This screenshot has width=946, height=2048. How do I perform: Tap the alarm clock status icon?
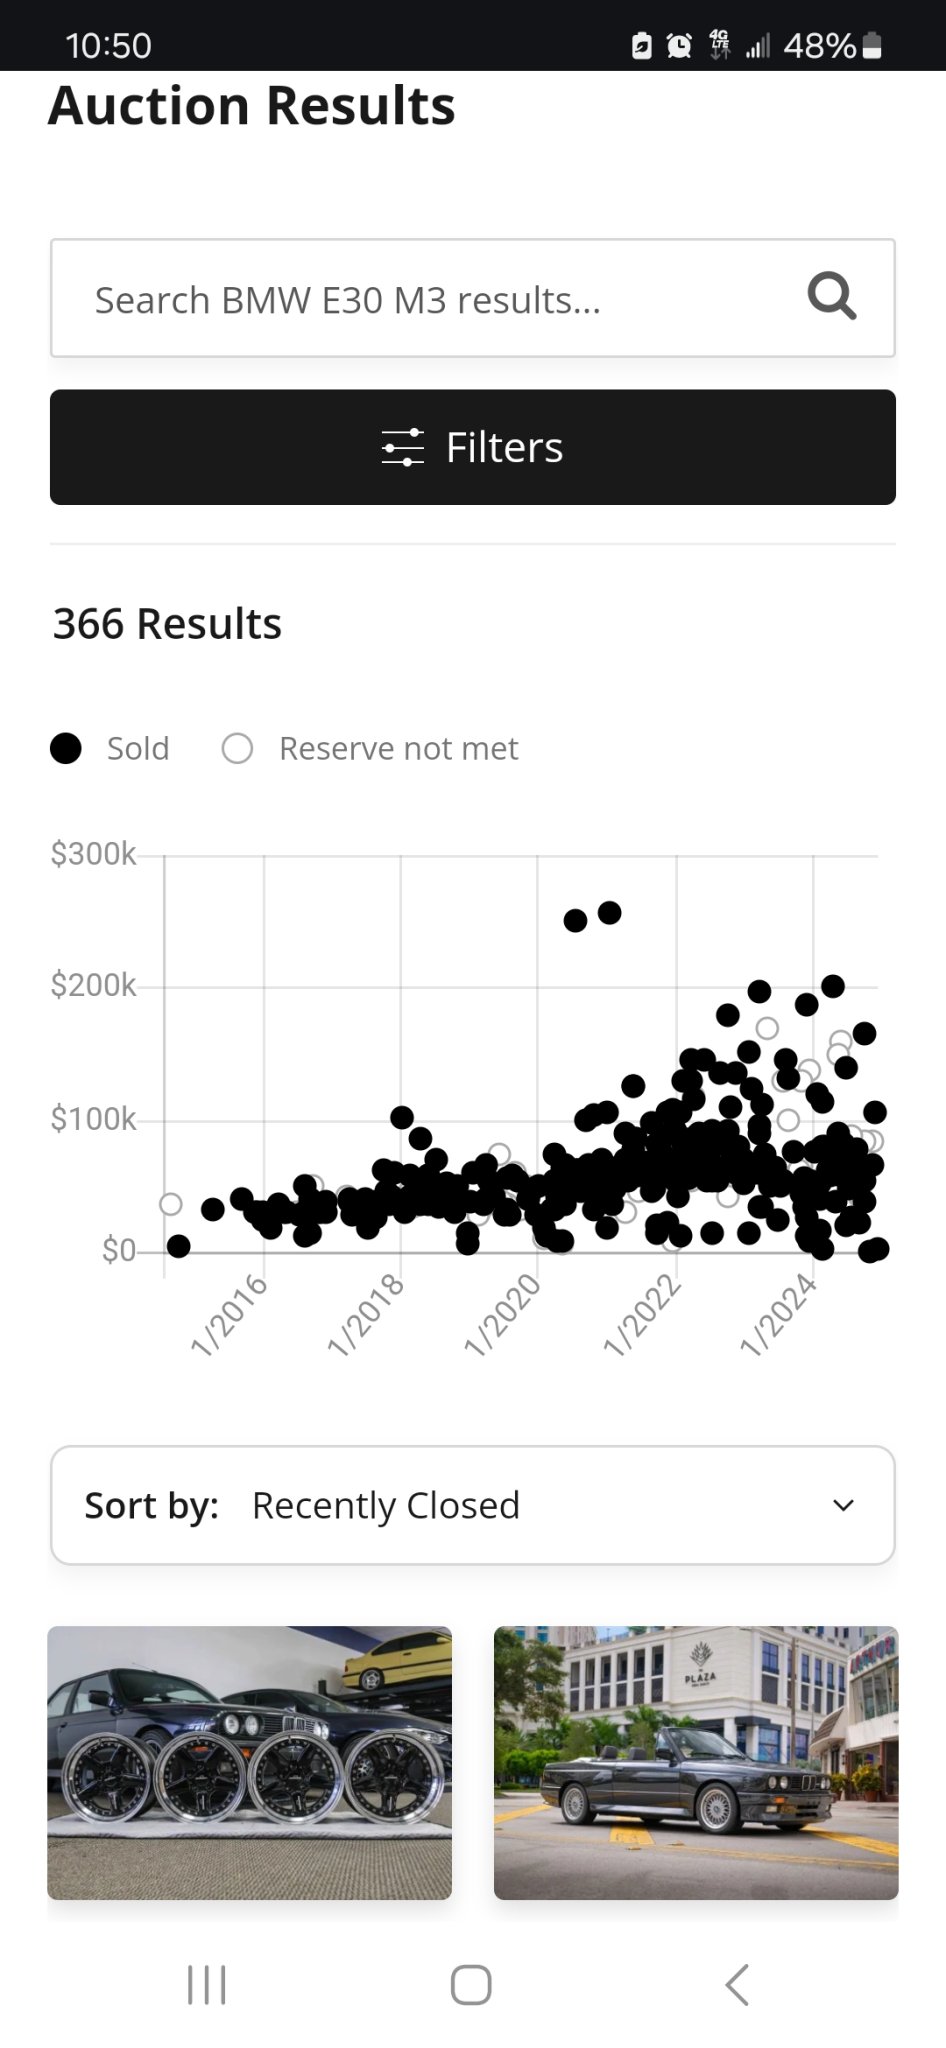[679, 45]
